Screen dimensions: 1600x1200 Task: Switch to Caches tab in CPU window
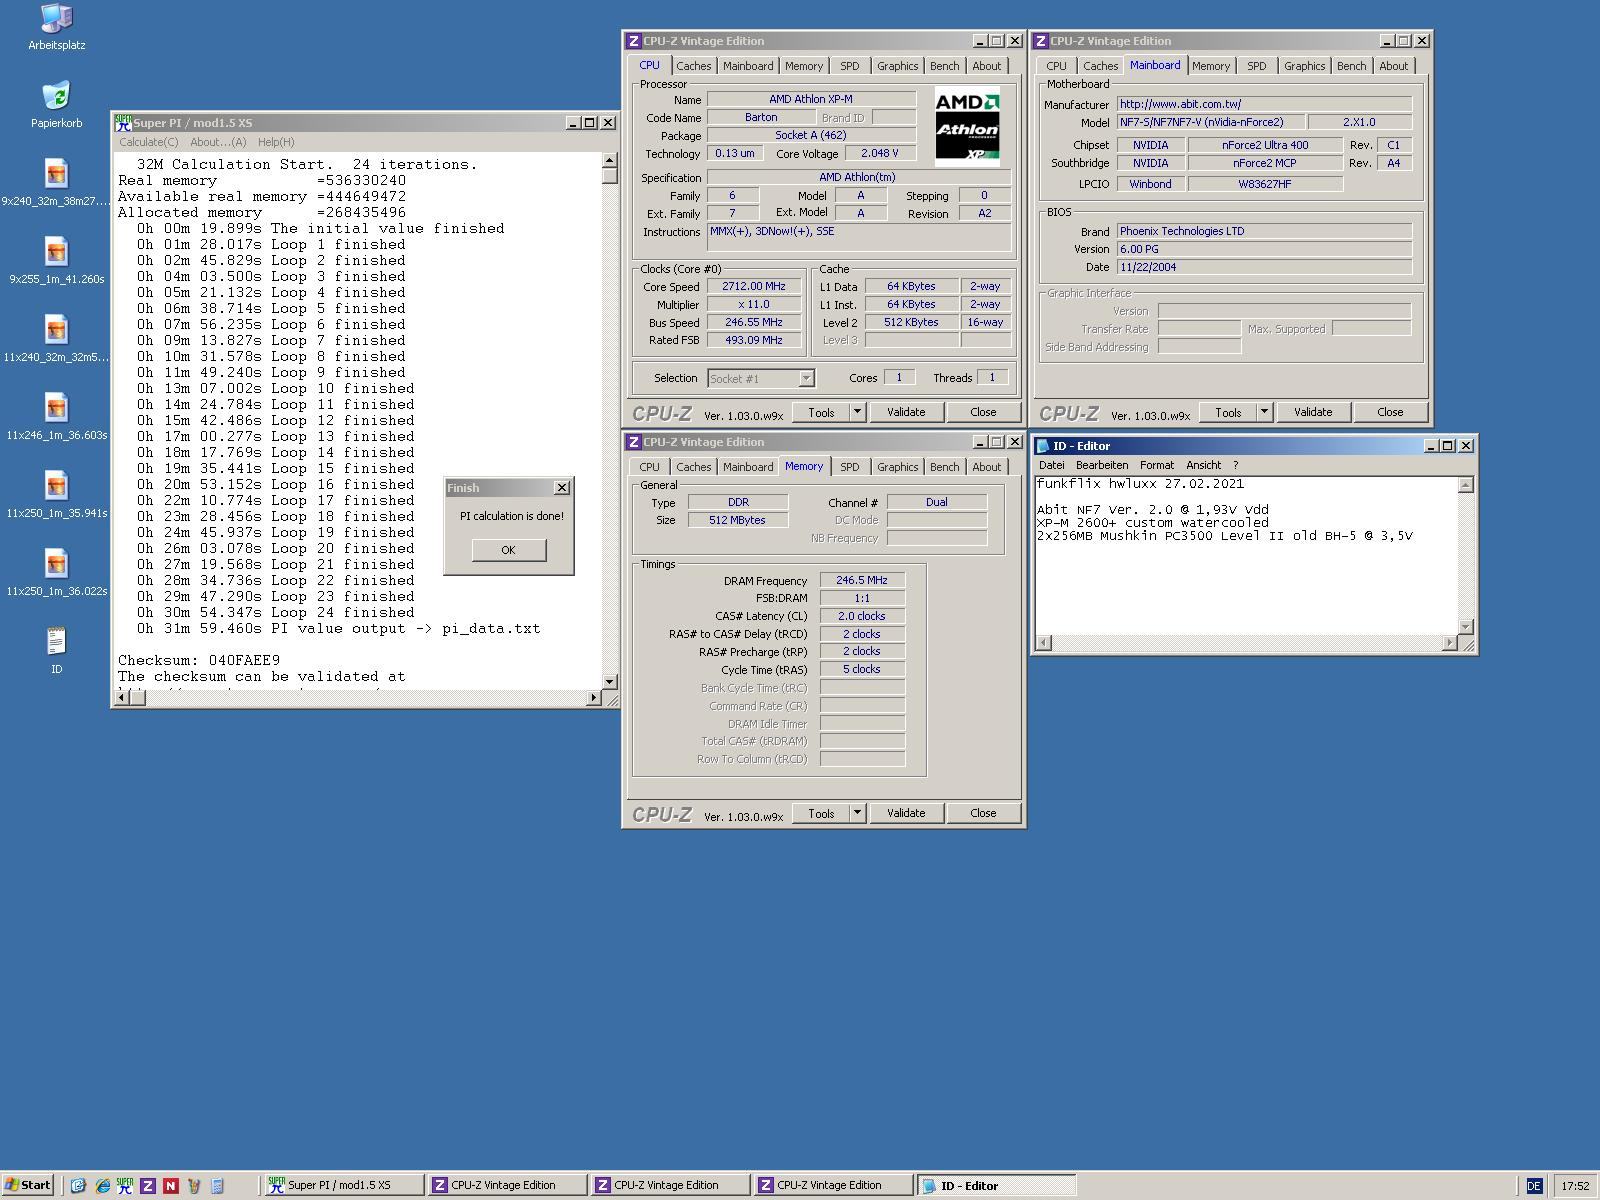pos(693,66)
